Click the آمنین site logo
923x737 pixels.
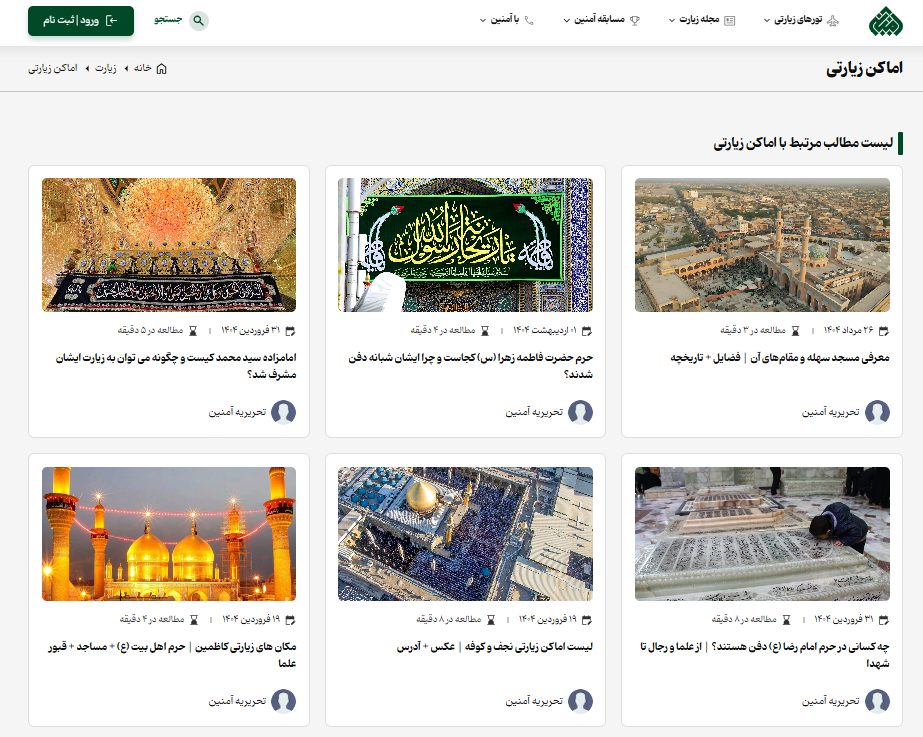[x=885, y=20]
